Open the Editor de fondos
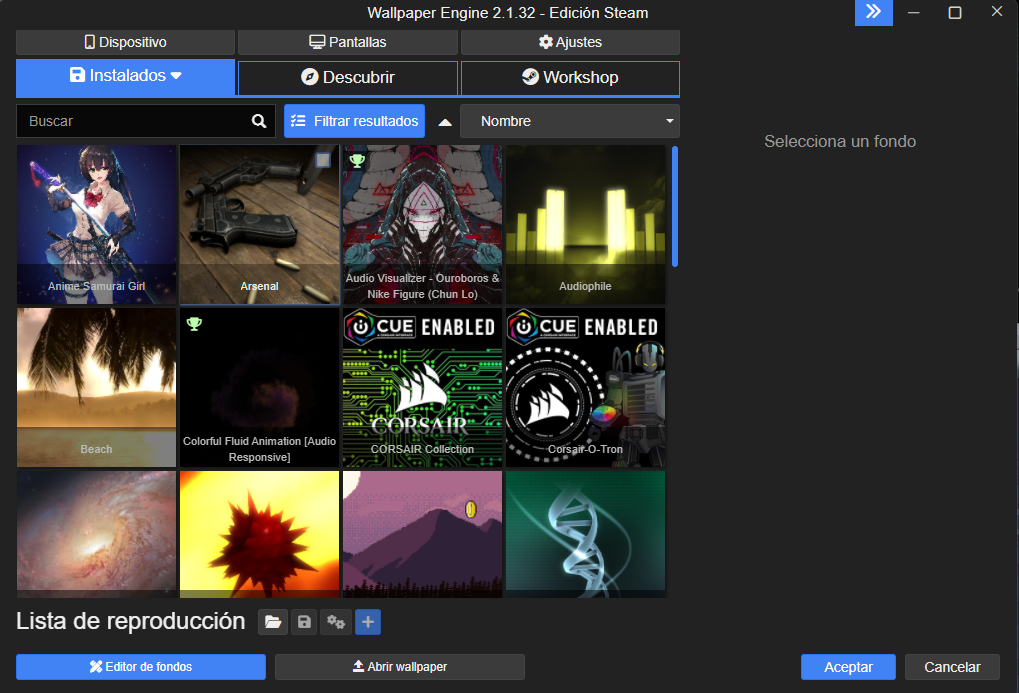This screenshot has width=1019, height=693. point(141,666)
